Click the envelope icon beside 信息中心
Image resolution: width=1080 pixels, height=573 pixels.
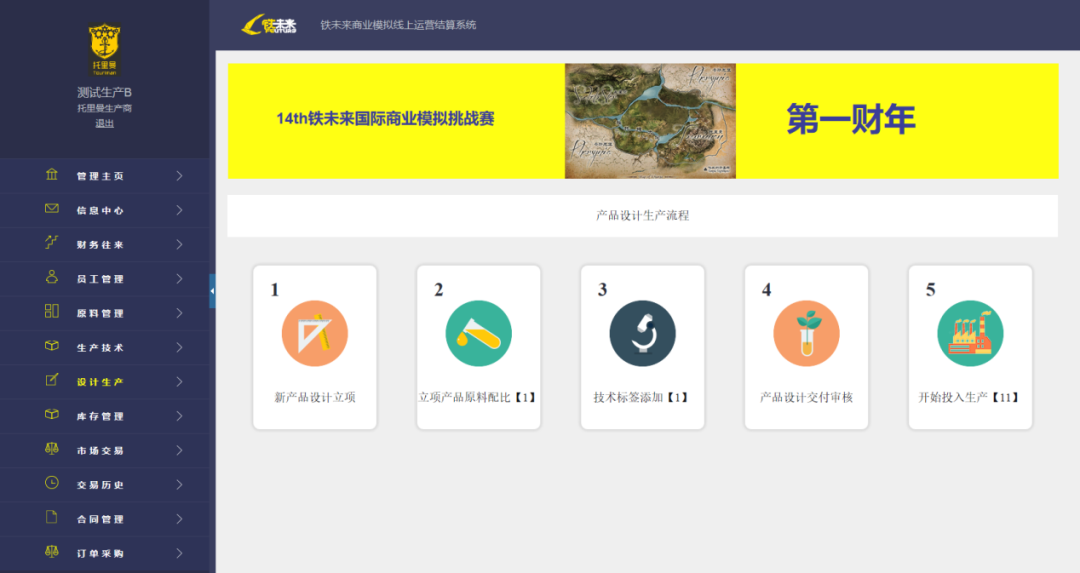tap(52, 209)
